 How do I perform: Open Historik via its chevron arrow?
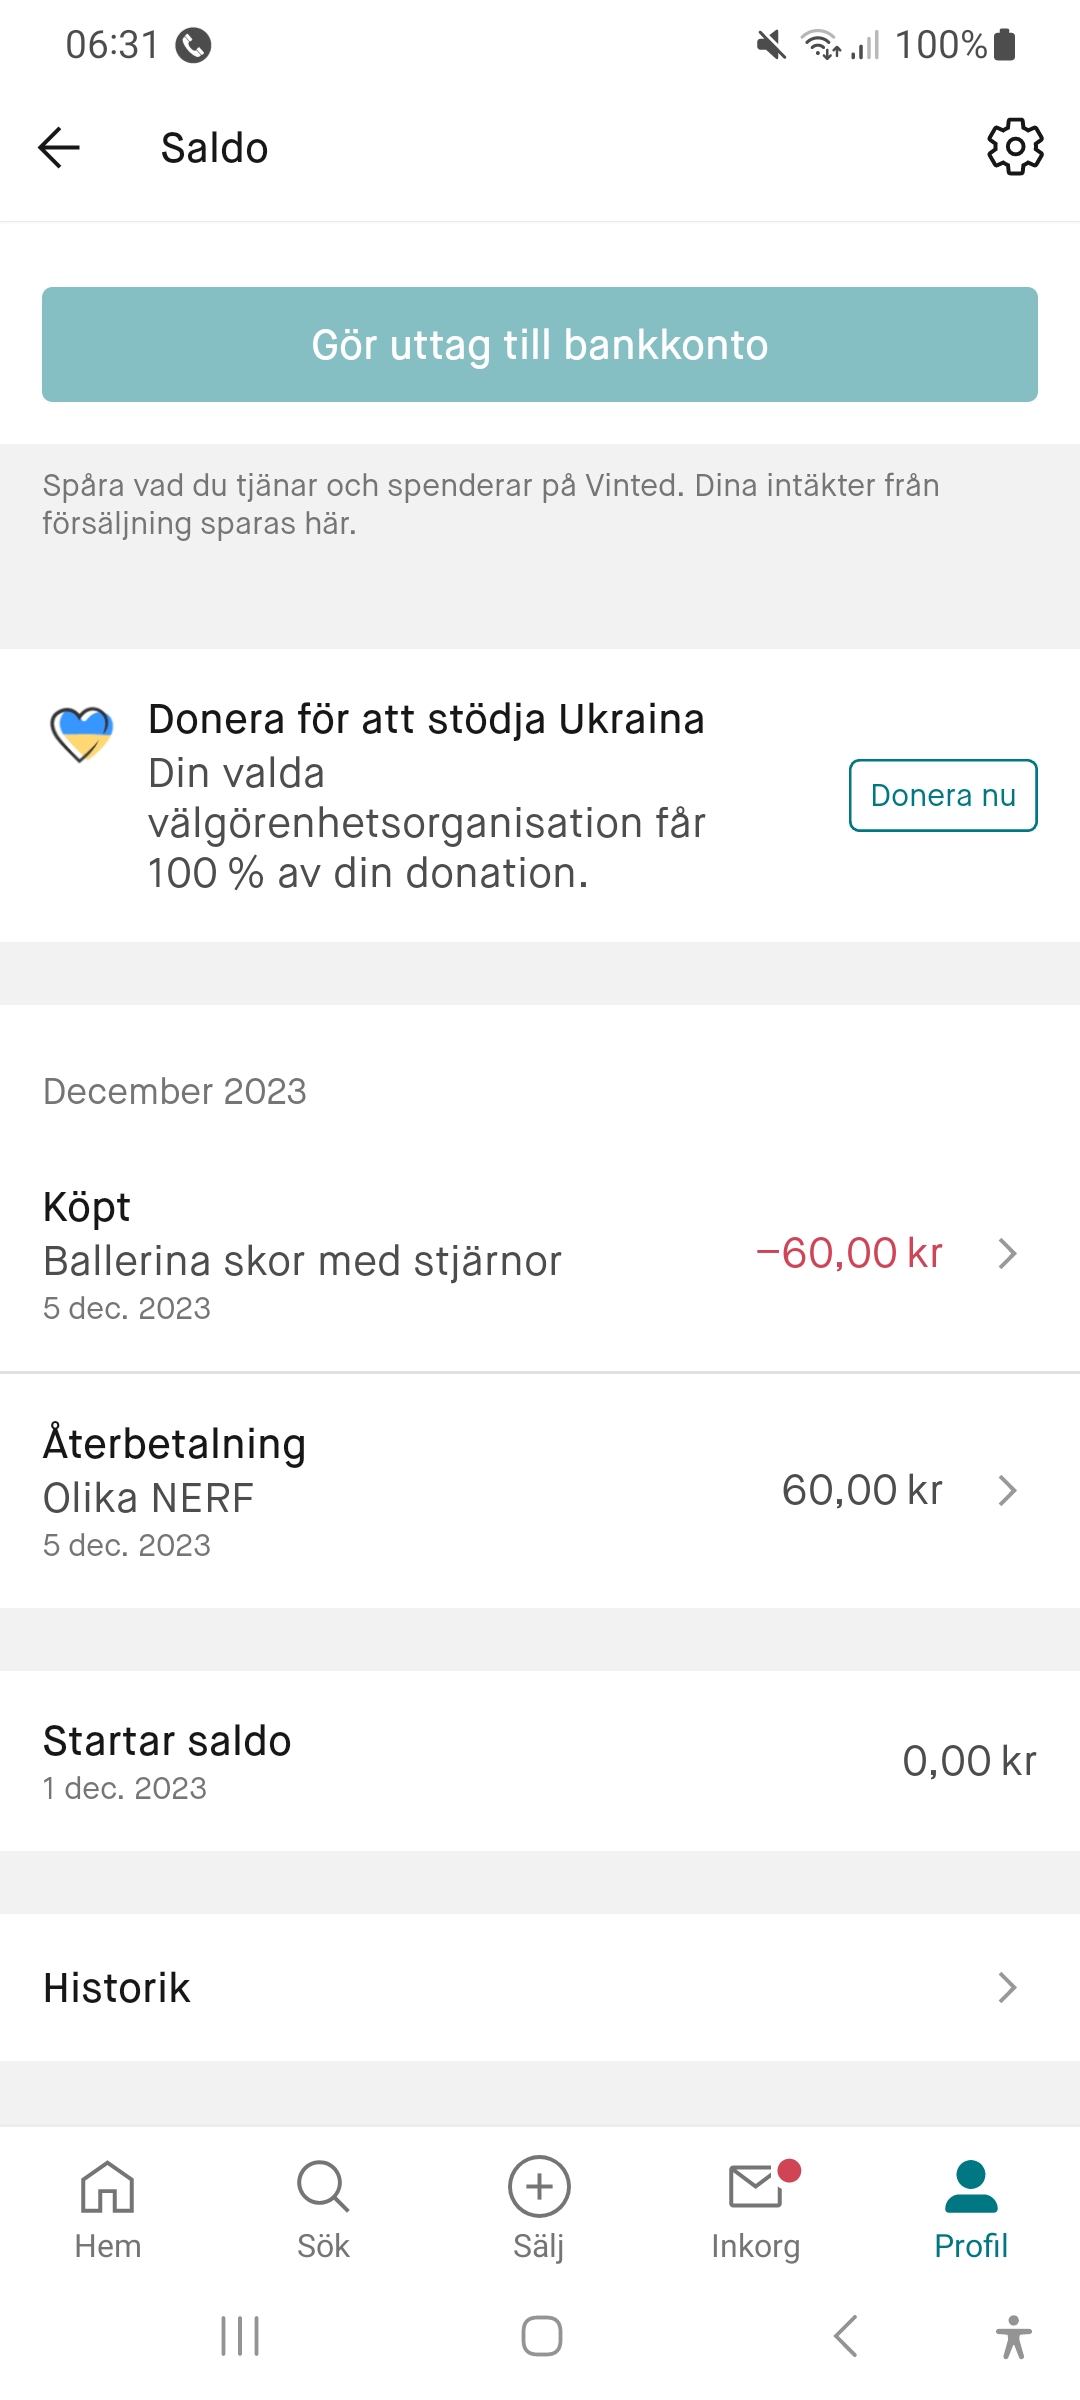[x=1007, y=1988]
